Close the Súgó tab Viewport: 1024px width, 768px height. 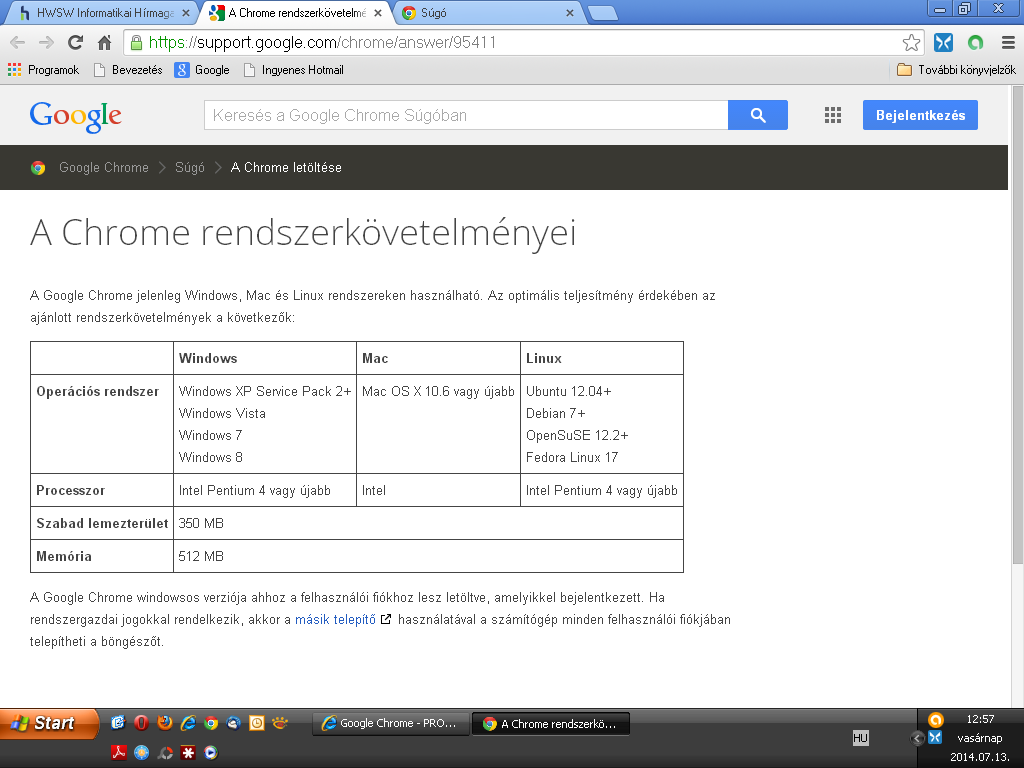569,13
